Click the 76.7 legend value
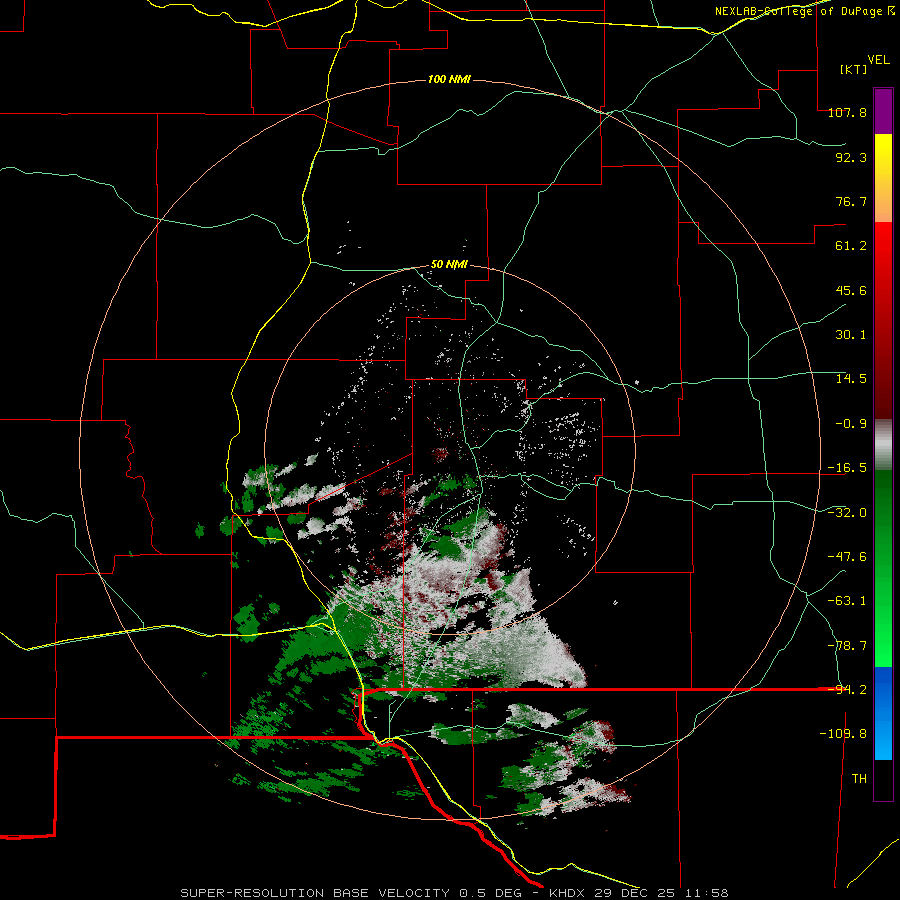 [x=851, y=201]
